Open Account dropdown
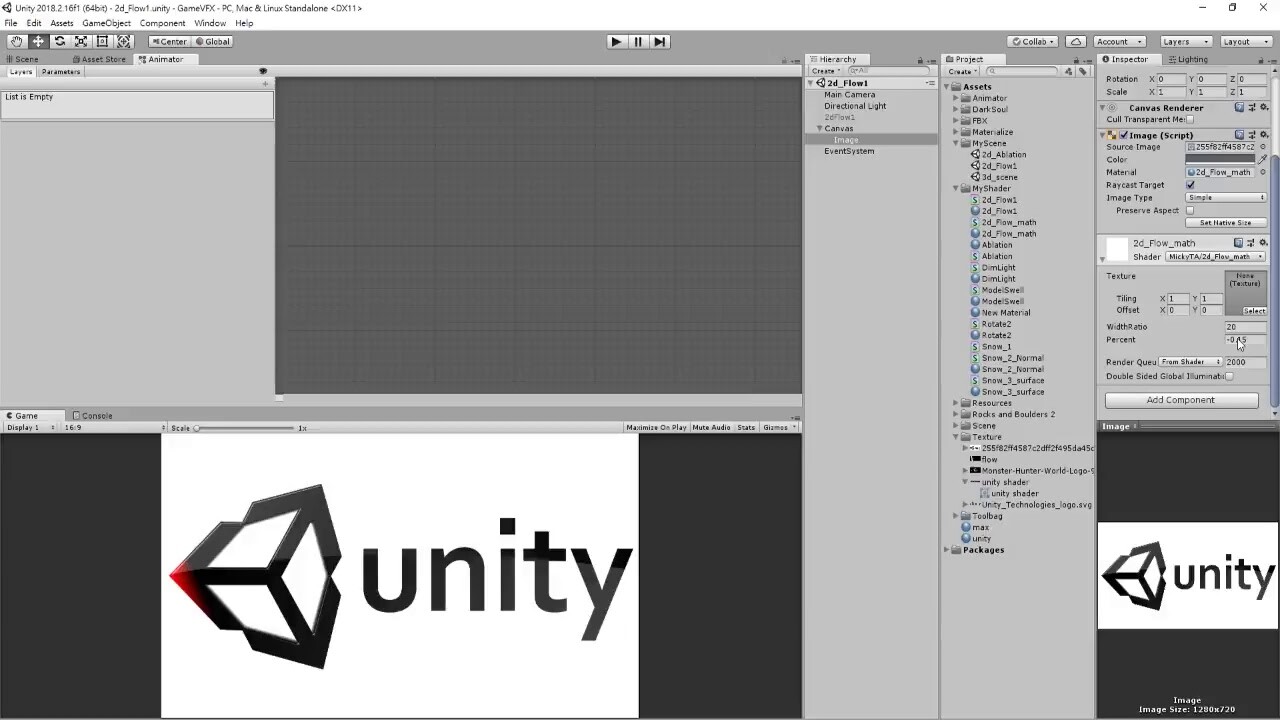The height and width of the screenshot is (720, 1280). tap(1119, 41)
